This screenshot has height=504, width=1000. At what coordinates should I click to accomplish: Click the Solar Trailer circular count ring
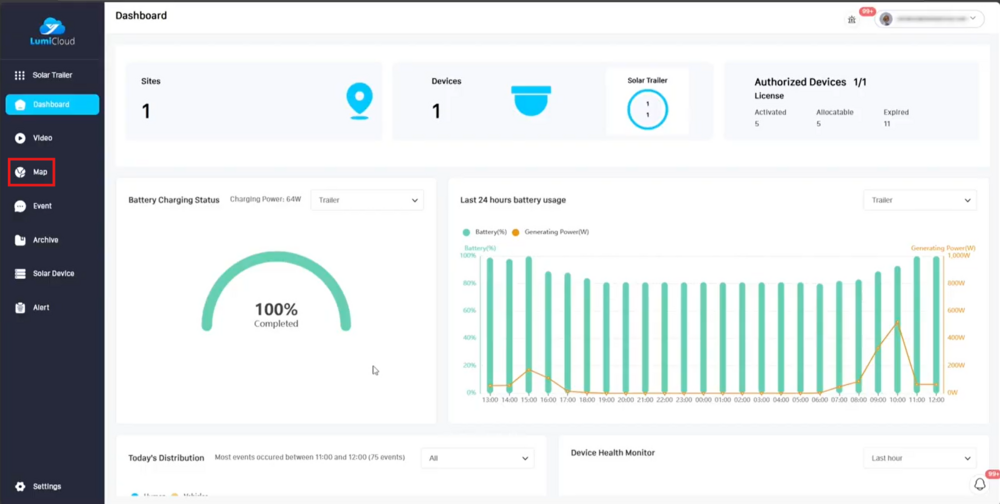point(647,110)
